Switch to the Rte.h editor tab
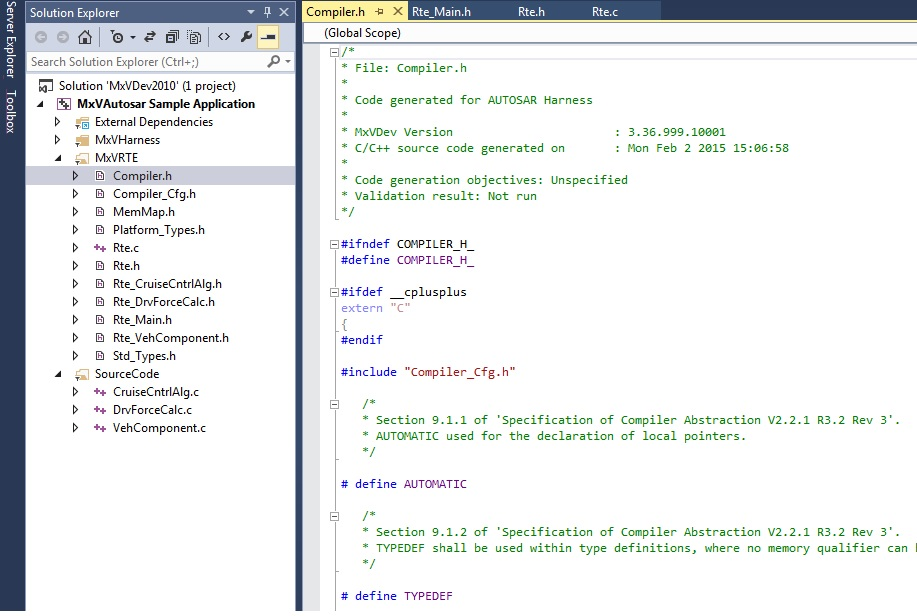Viewport: 917px width, 616px height. pyautogui.click(x=532, y=12)
